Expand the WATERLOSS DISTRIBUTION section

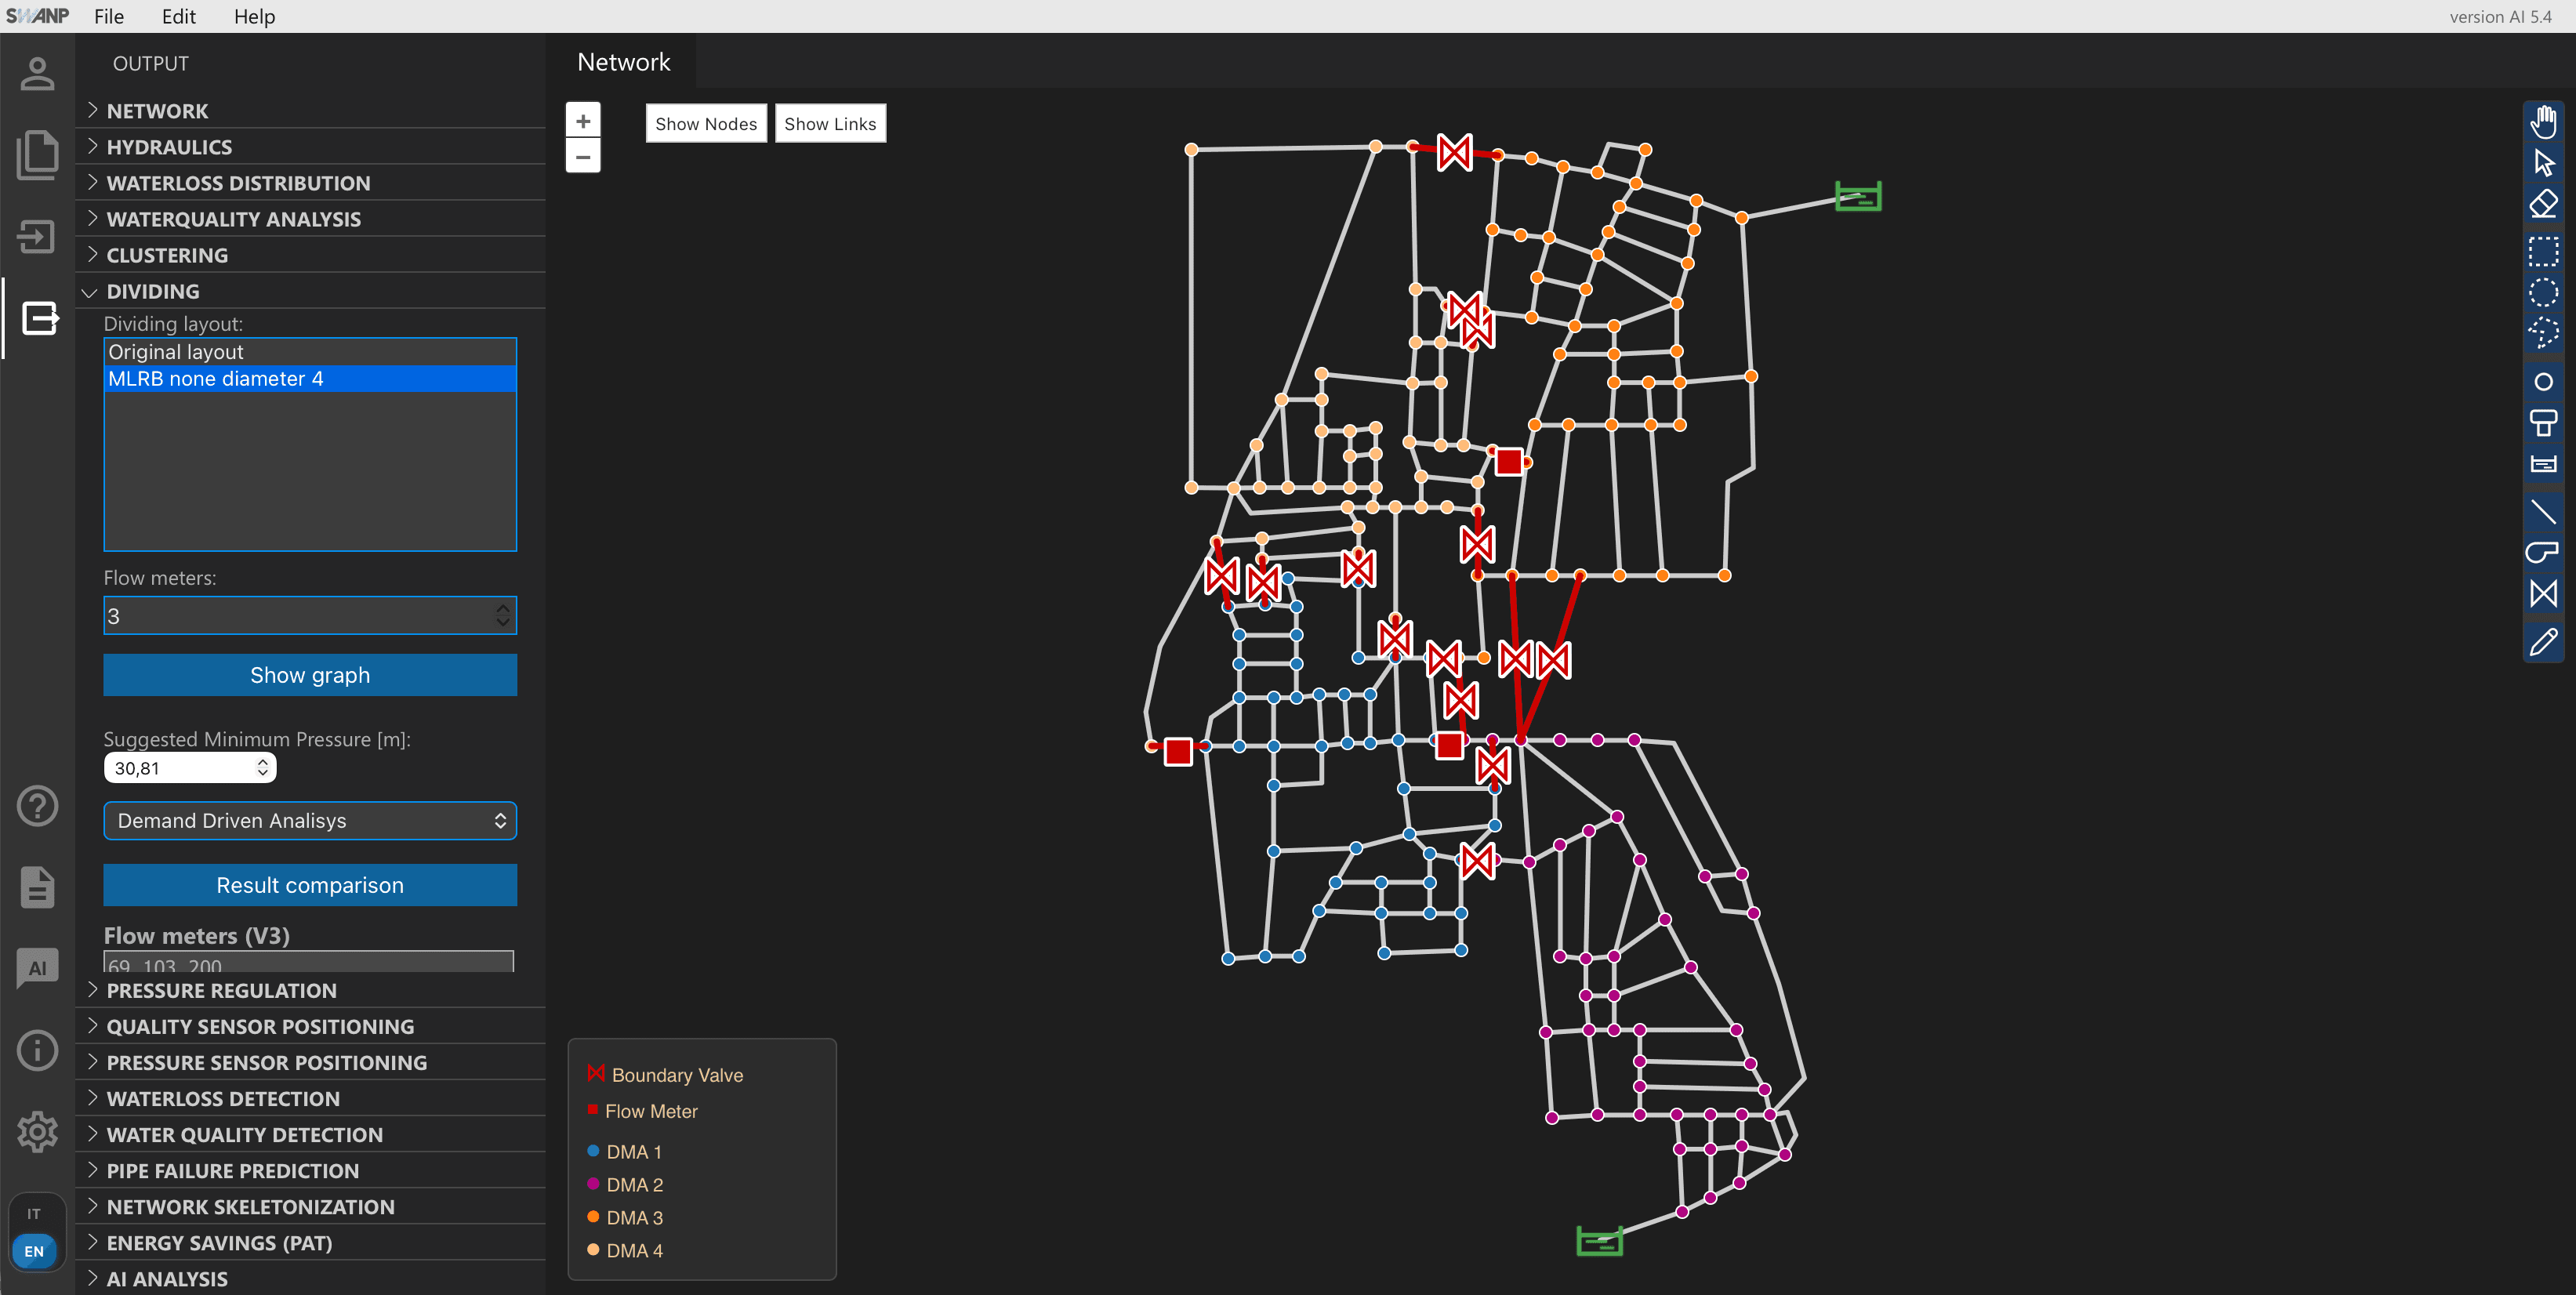[x=310, y=183]
